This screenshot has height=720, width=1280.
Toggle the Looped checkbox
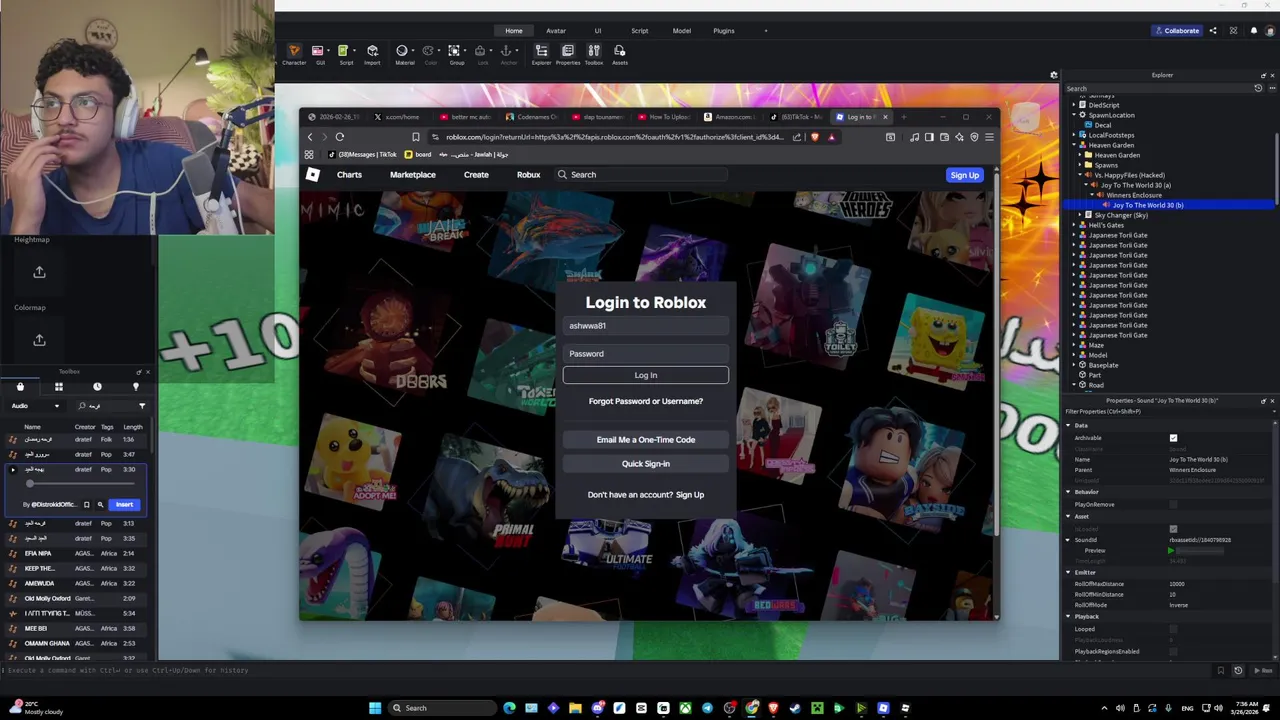click(1173, 629)
